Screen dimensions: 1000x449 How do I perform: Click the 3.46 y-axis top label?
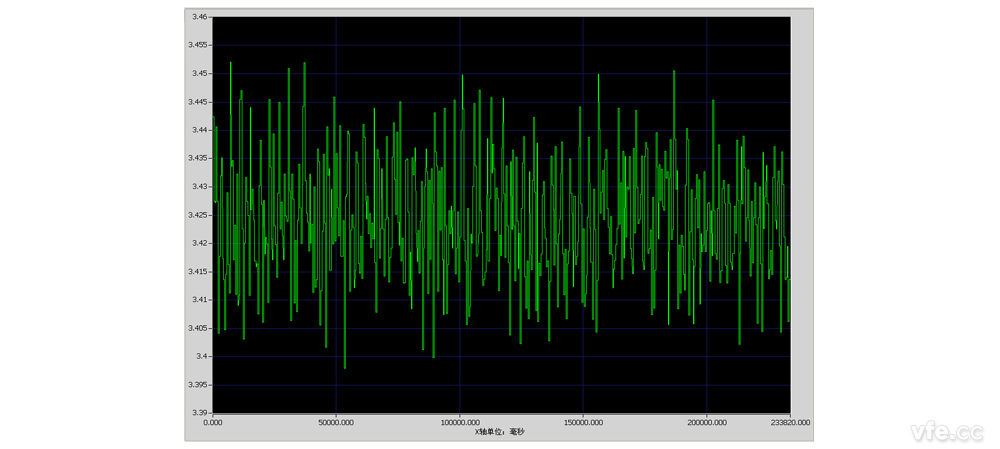pyautogui.click(x=200, y=17)
